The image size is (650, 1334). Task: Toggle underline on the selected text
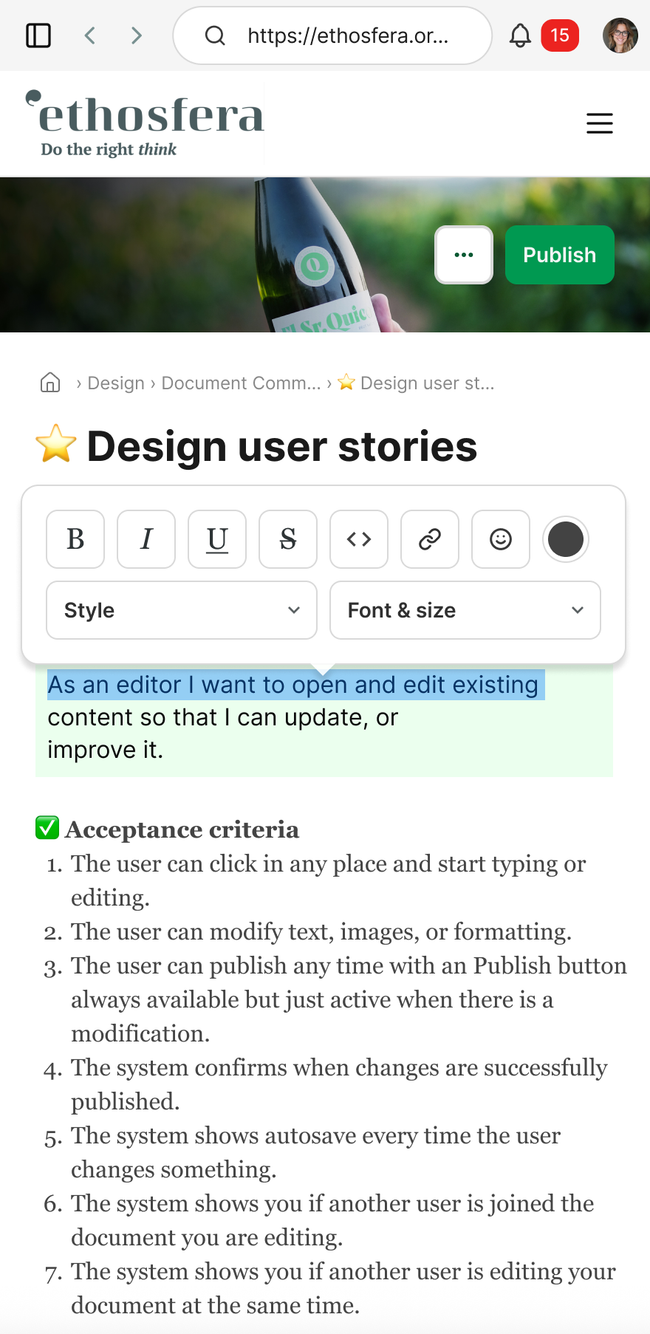coord(217,539)
